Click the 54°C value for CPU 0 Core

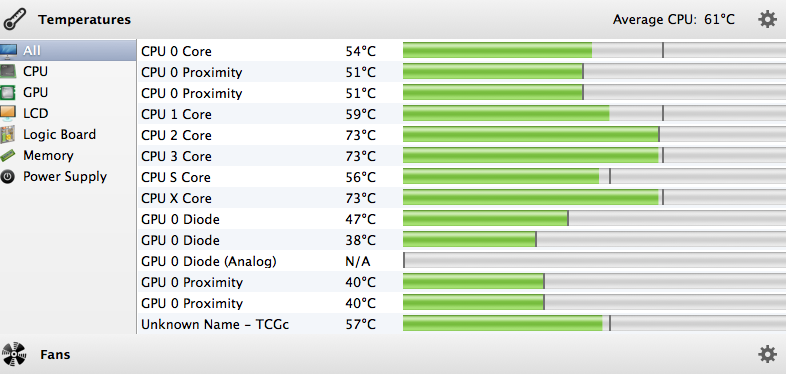360,51
